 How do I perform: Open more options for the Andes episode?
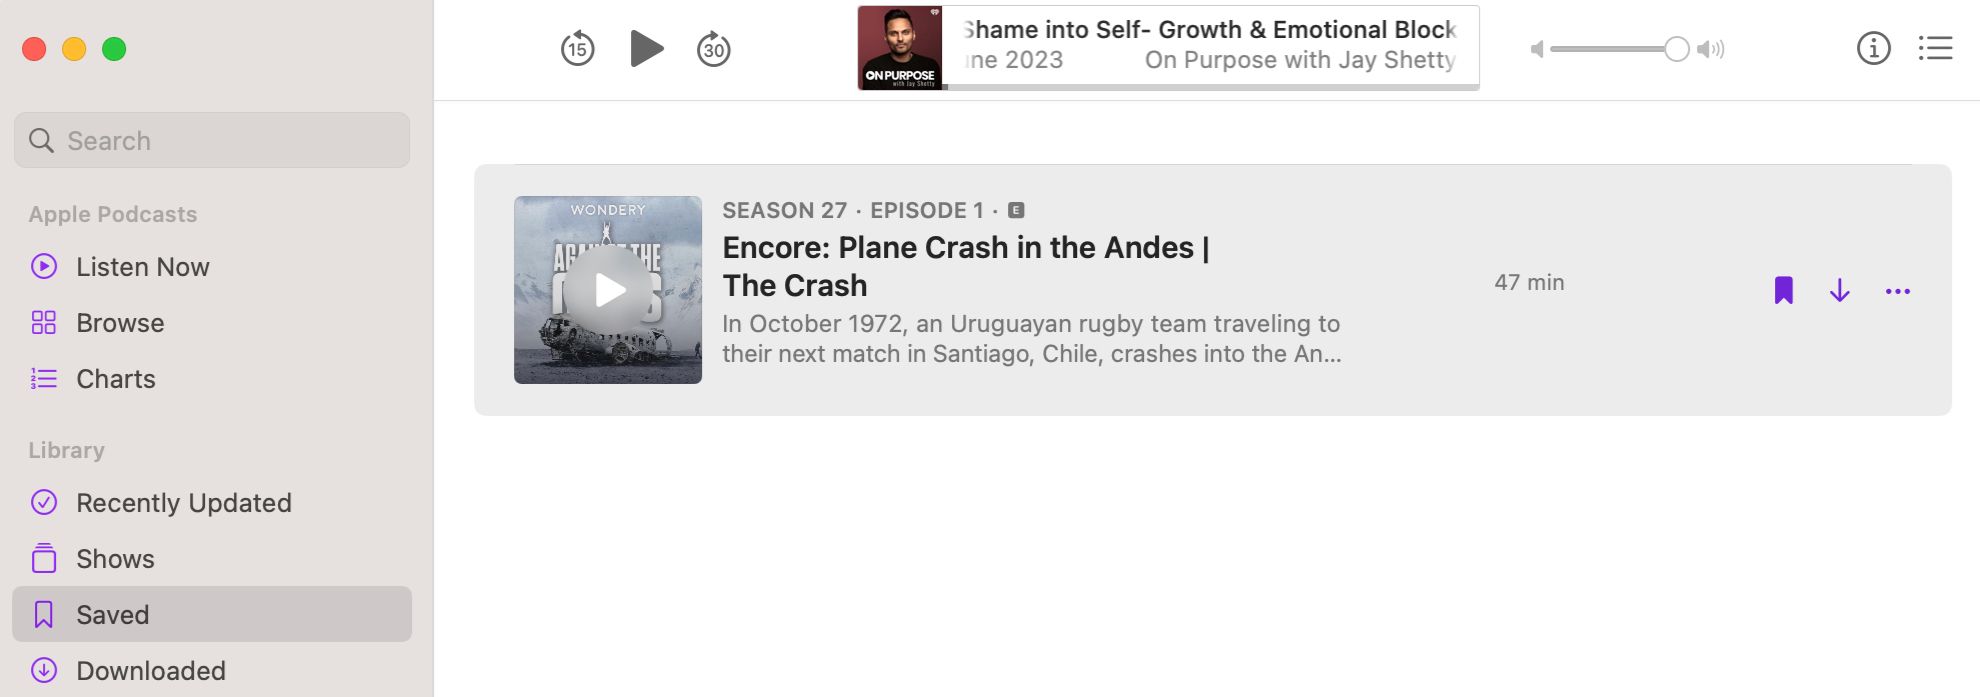(1898, 290)
